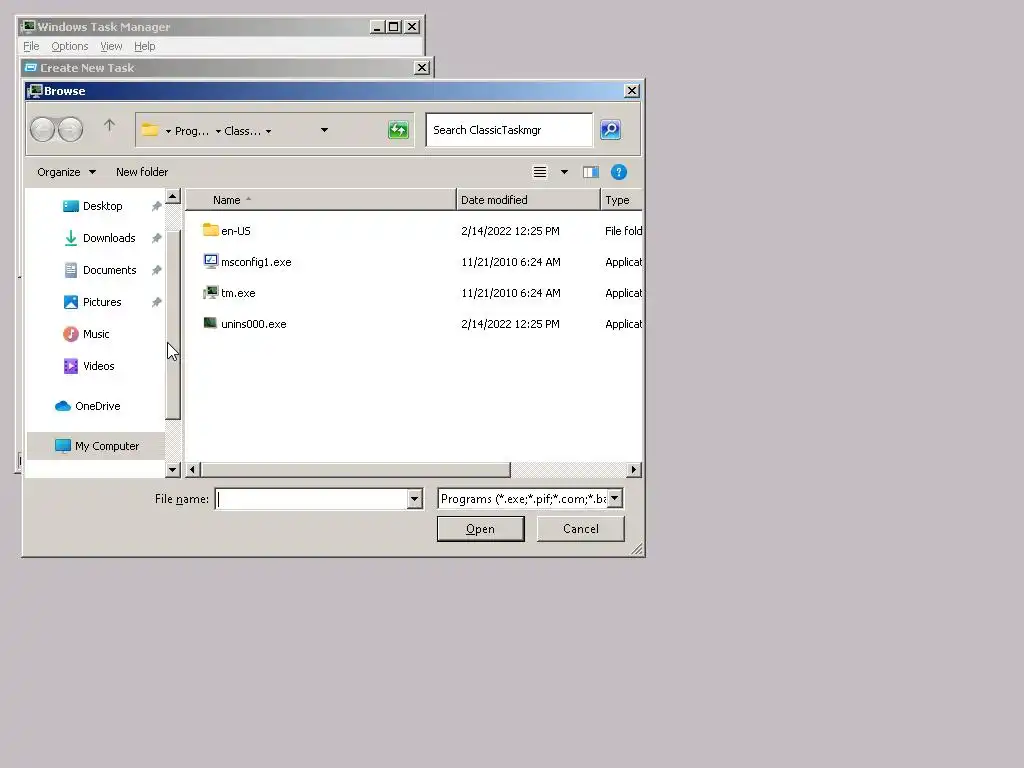Select the tm.exe file name

[x=238, y=293]
